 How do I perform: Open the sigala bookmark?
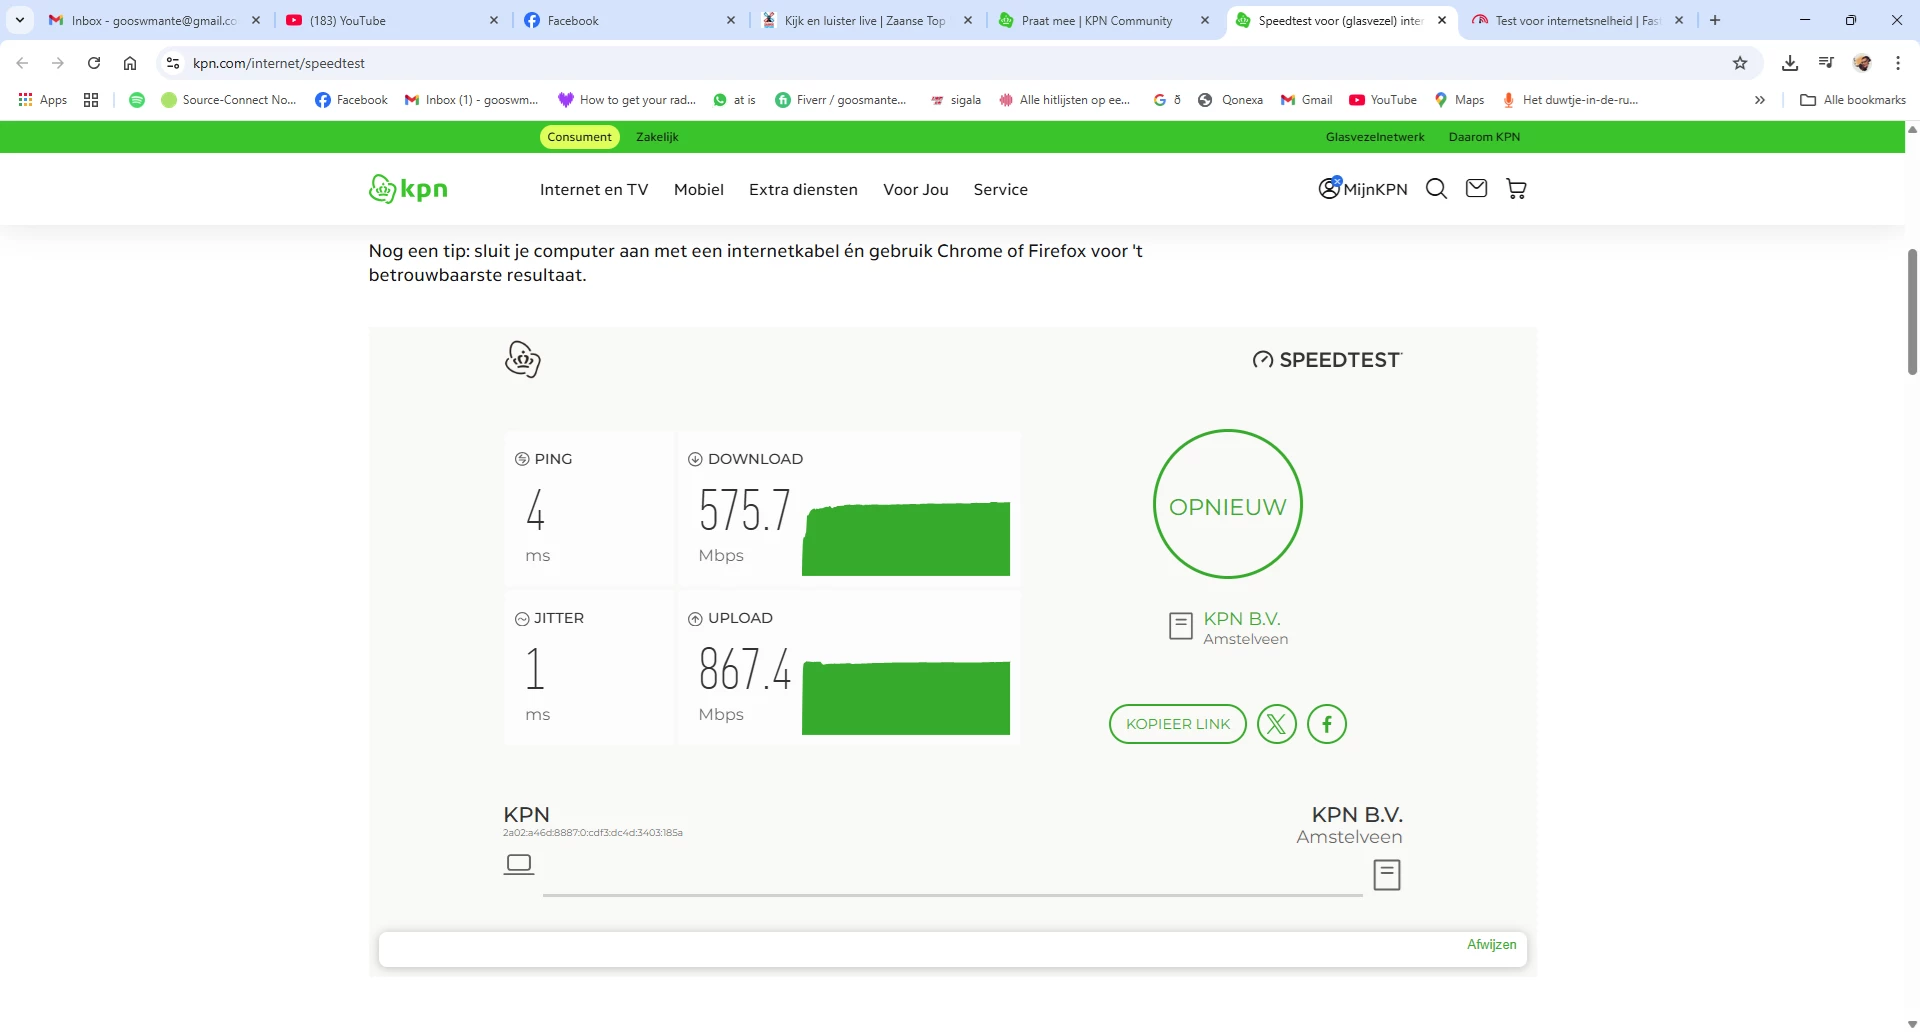955,100
